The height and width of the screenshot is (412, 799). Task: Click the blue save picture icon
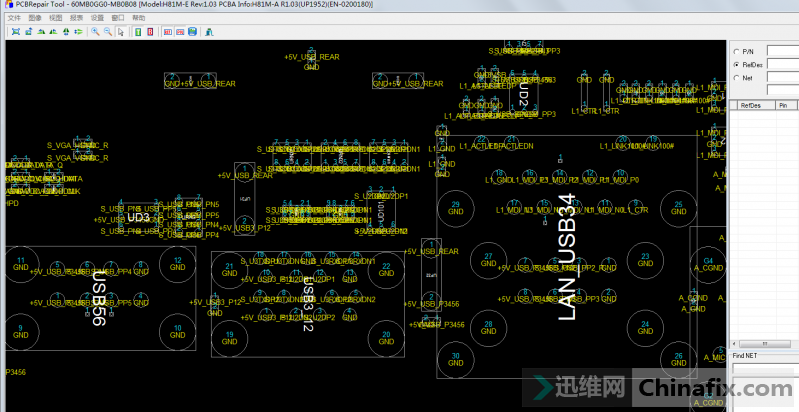pyautogui.click(x=192, y=32)
